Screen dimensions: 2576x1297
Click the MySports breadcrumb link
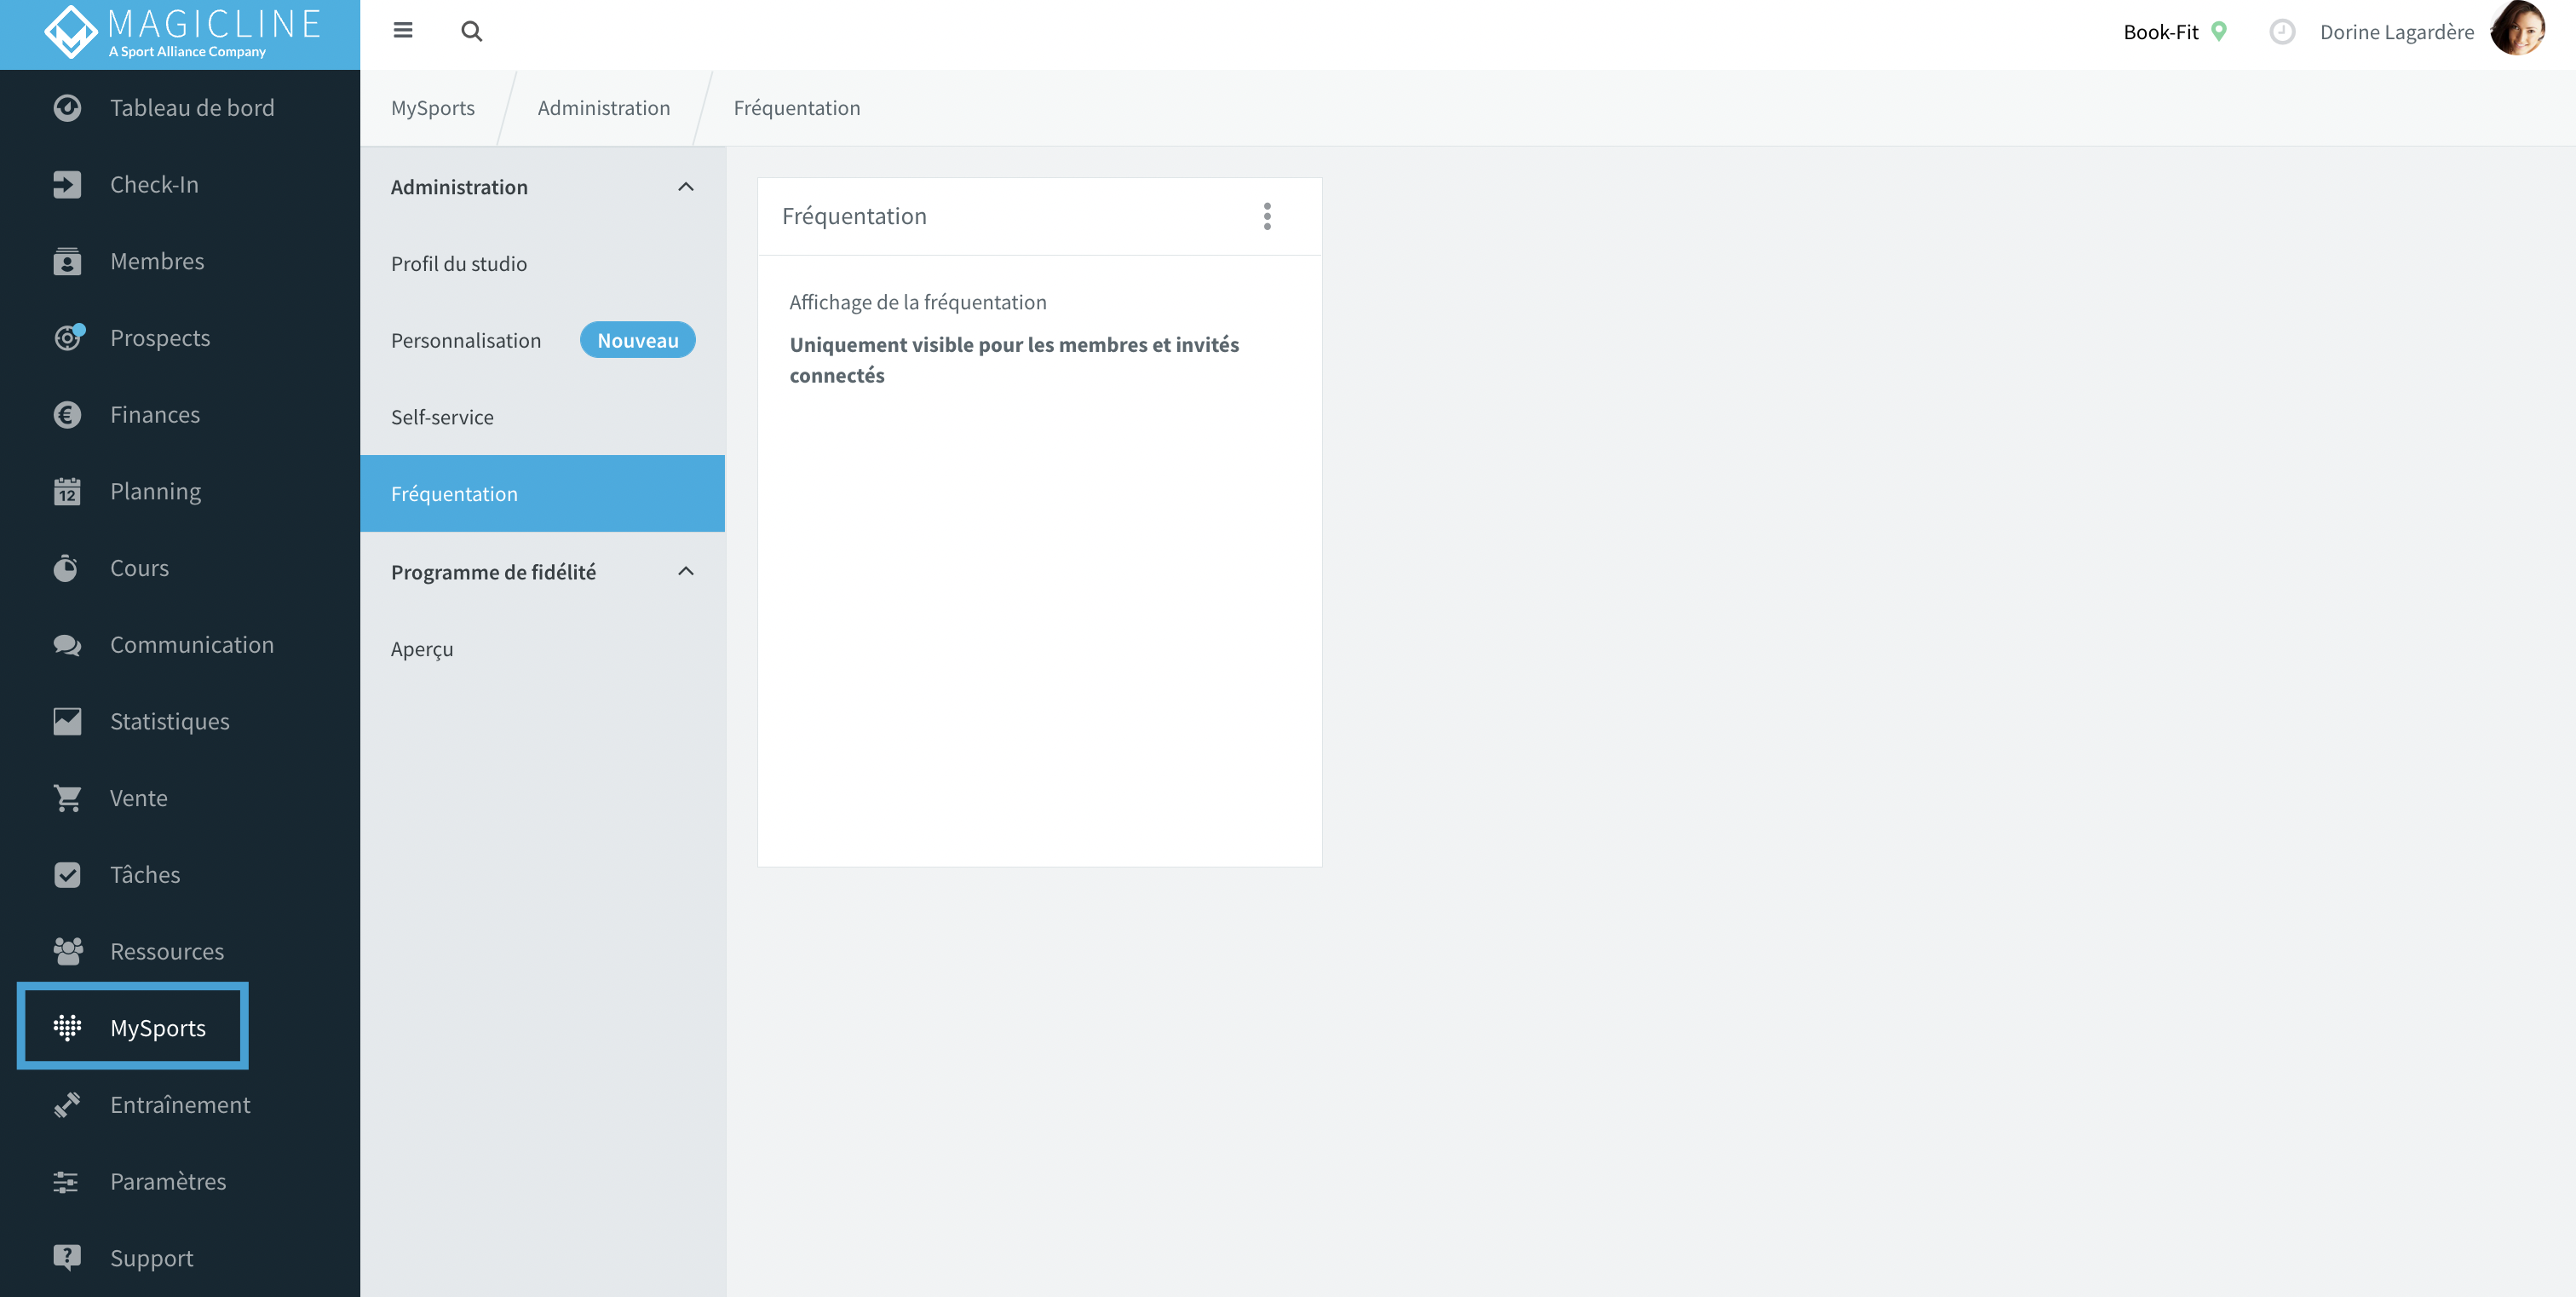pyautogui.click(x=432, y=107)
